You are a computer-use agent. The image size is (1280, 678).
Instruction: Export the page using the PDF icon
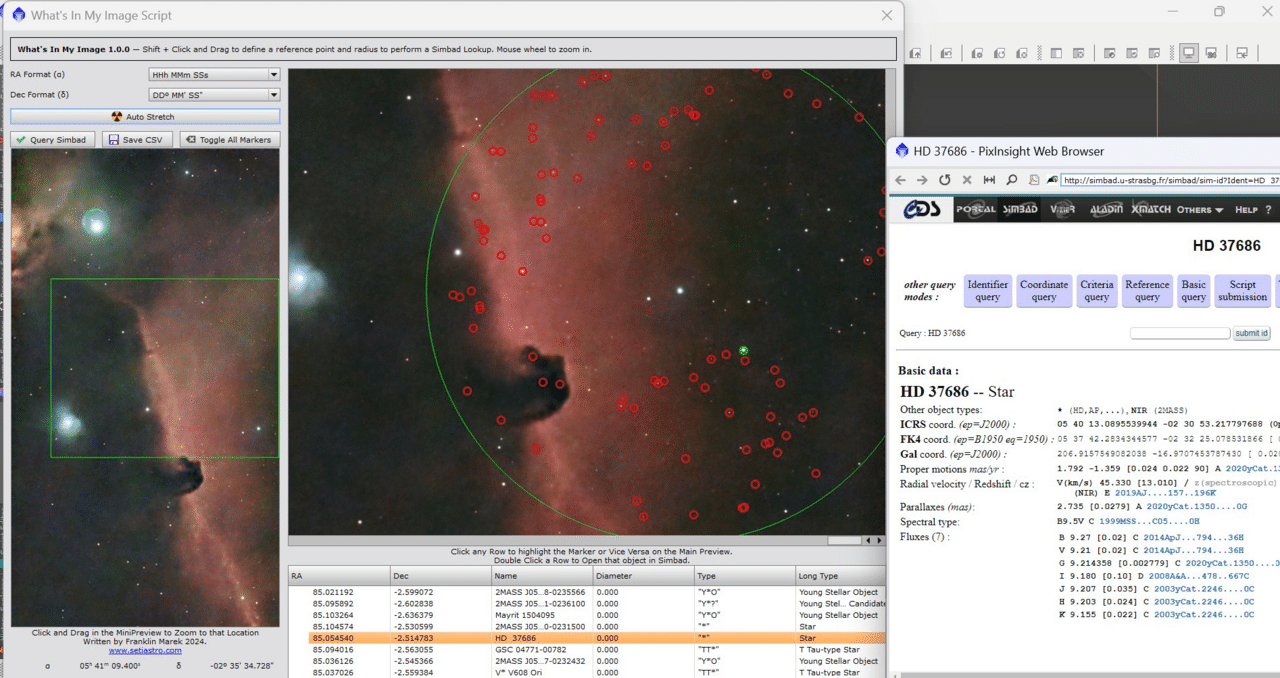pos(1034,180)
